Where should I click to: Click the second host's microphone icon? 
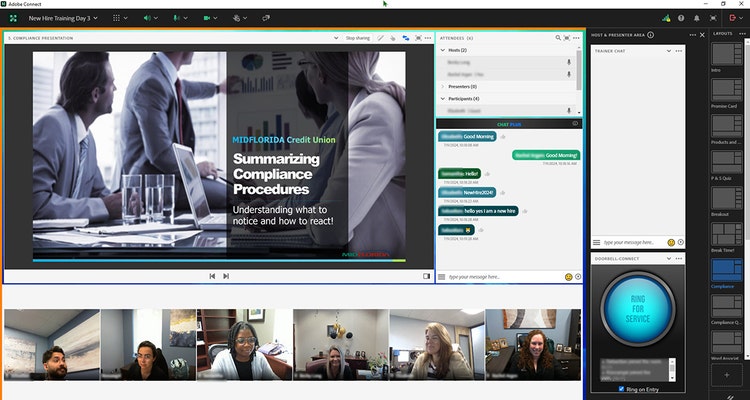569,74
